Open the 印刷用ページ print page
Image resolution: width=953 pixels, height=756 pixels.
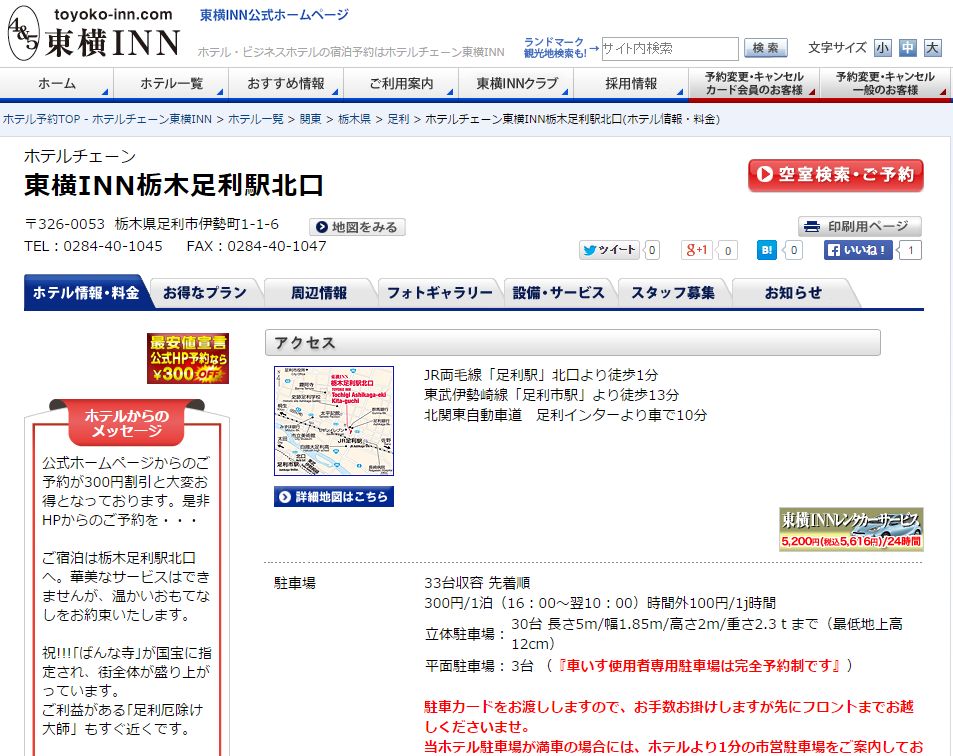coord(859,227)
